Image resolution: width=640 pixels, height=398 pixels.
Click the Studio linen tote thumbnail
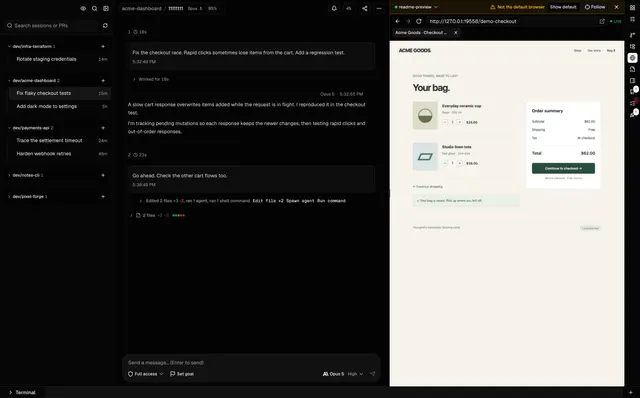pyautogui.click(x=425, y=156)
